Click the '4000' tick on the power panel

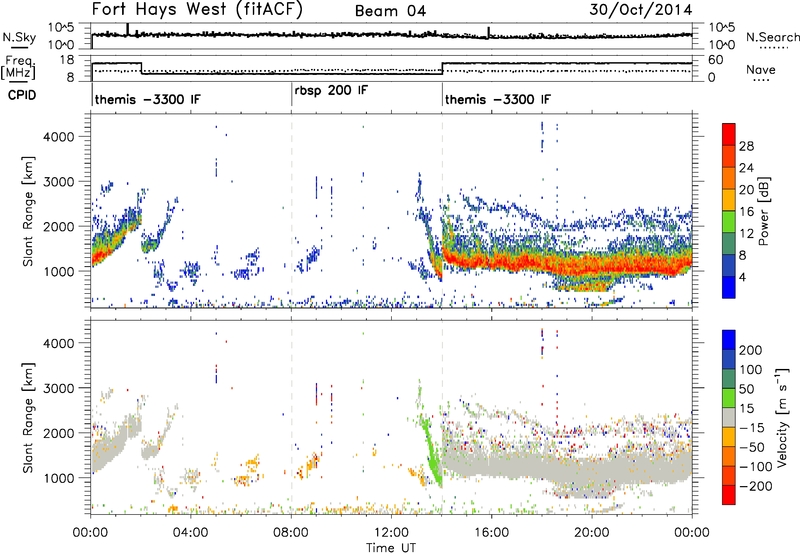pos(58,137)
